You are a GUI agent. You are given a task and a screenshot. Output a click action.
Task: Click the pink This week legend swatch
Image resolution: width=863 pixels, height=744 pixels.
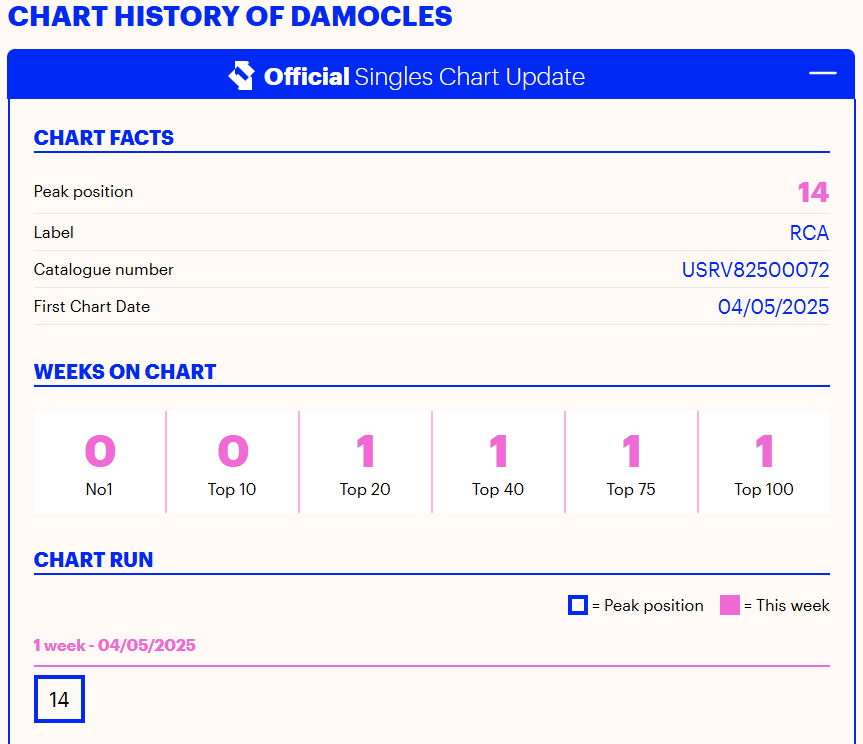pos(731,605)
